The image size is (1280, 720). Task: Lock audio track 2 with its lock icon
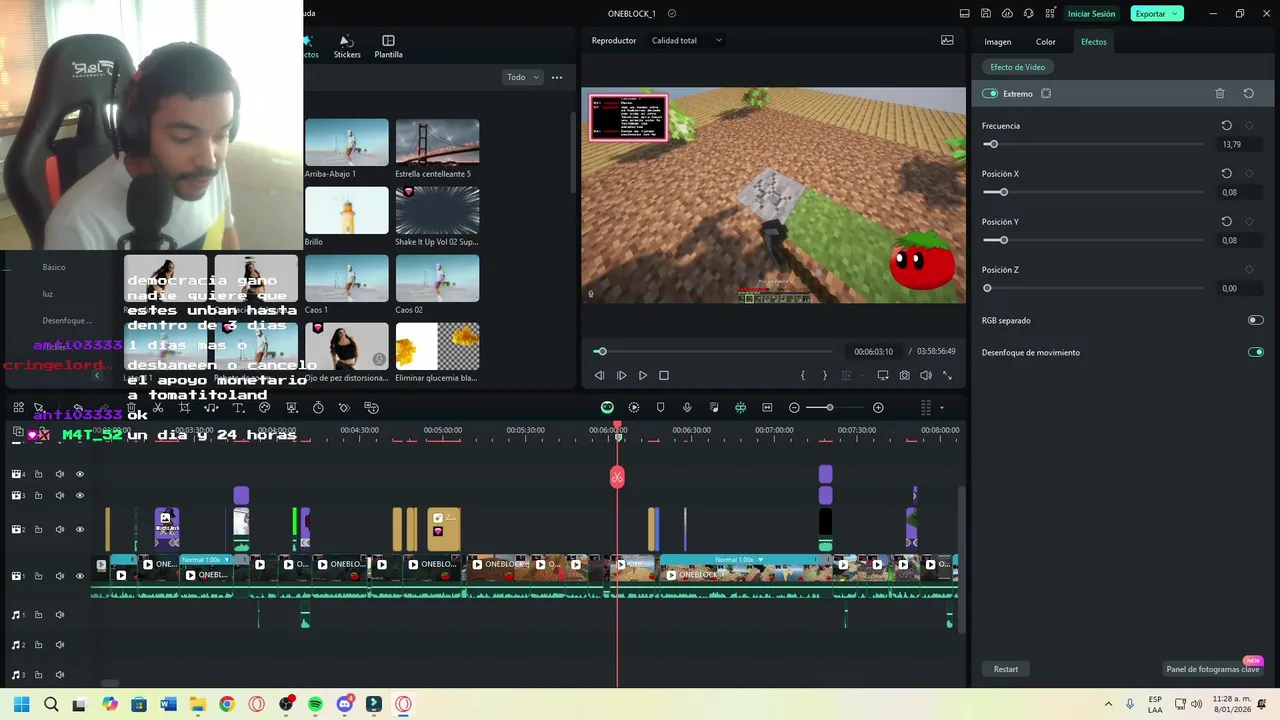[x=38, y=645]
